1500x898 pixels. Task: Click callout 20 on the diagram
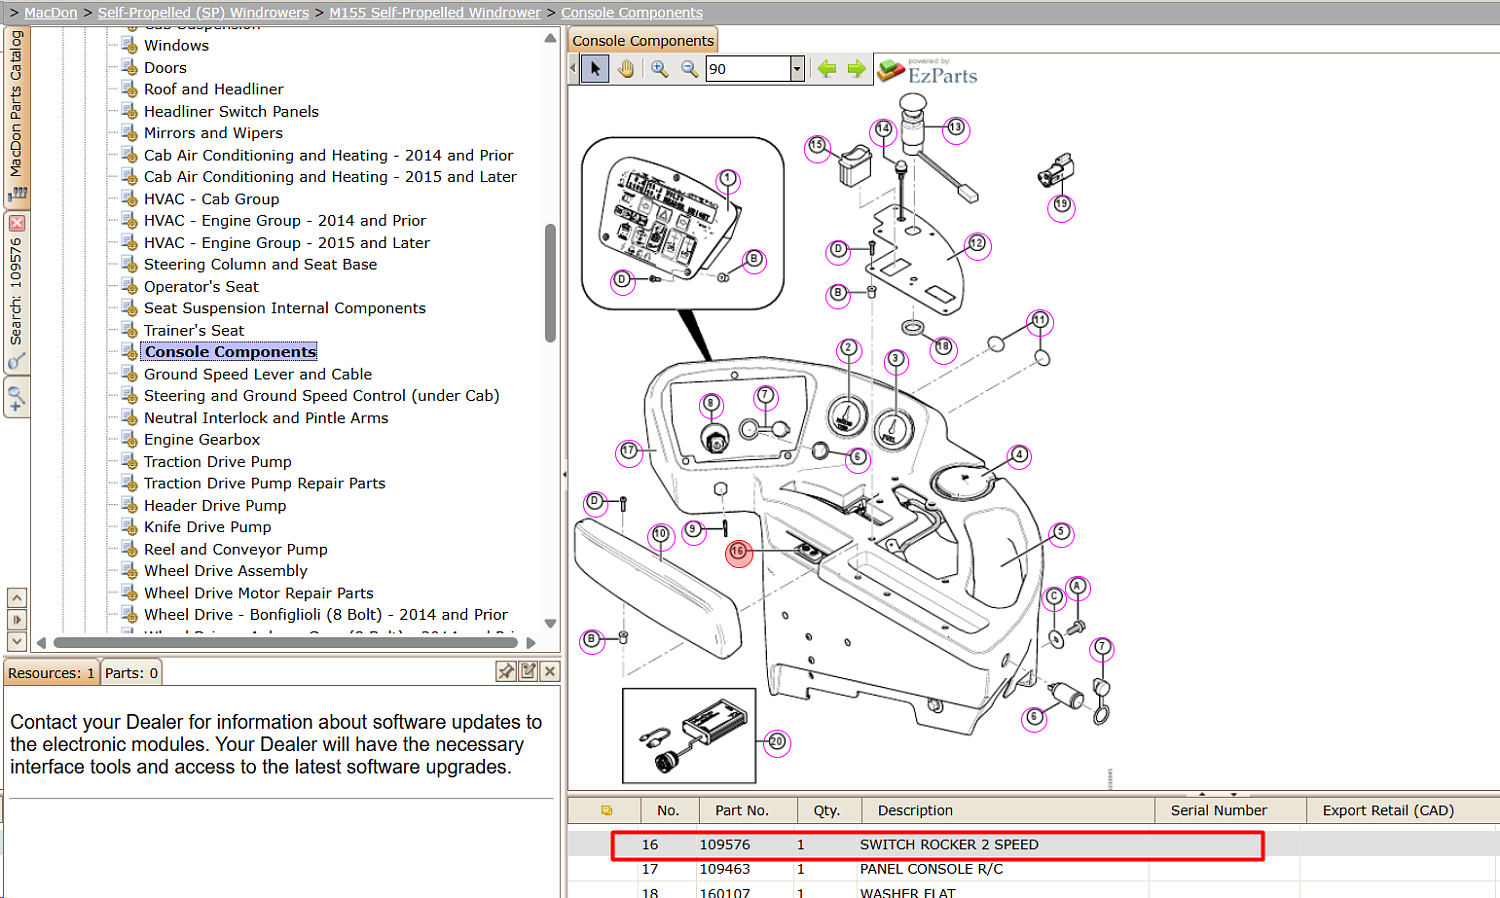pyautogui.click(x=777, y=742)
